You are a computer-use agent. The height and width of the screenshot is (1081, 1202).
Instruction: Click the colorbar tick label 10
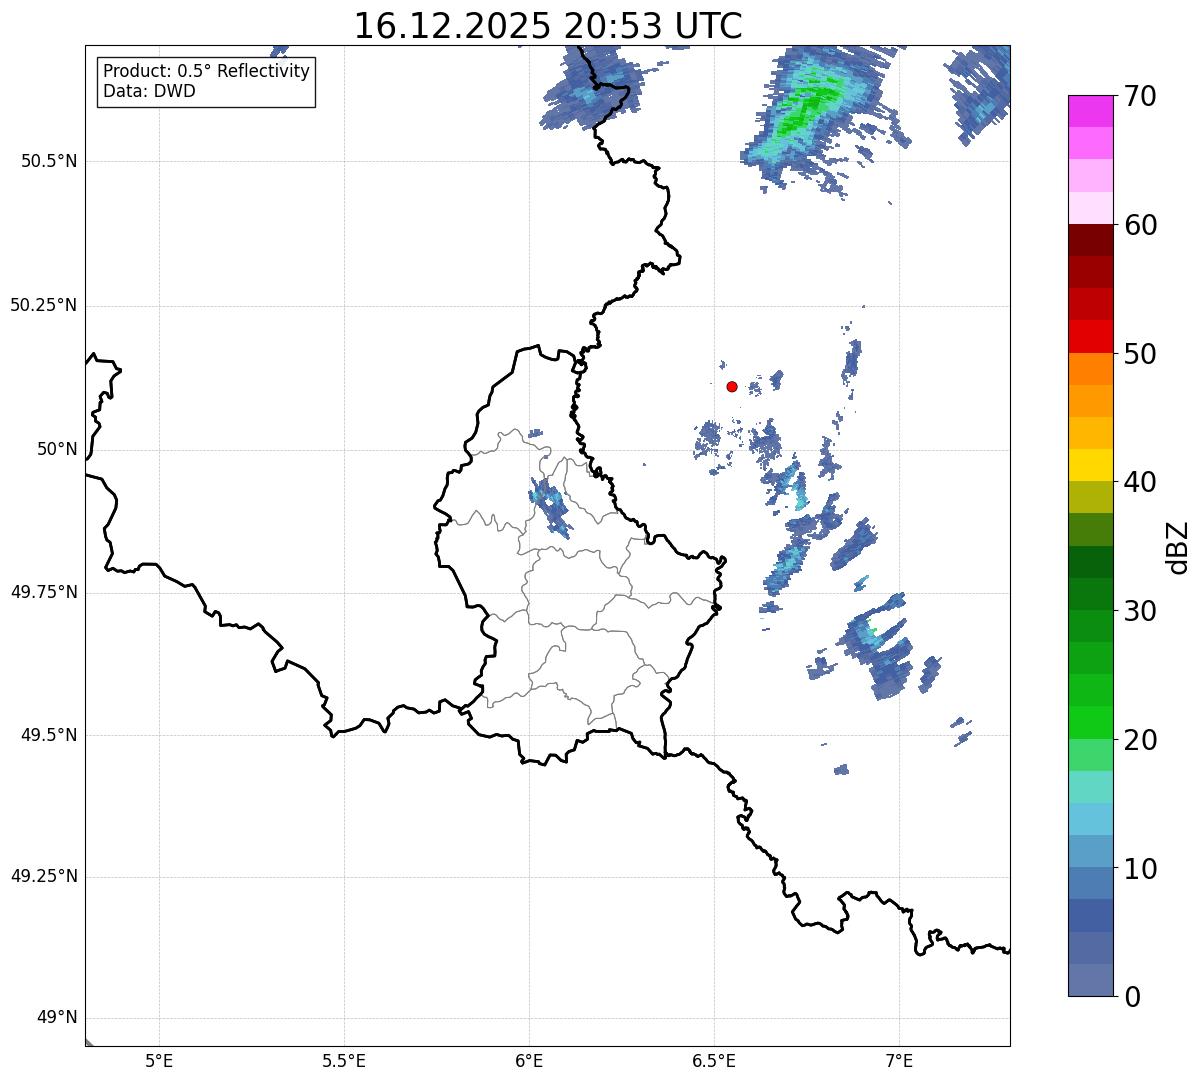[1141, 870]
